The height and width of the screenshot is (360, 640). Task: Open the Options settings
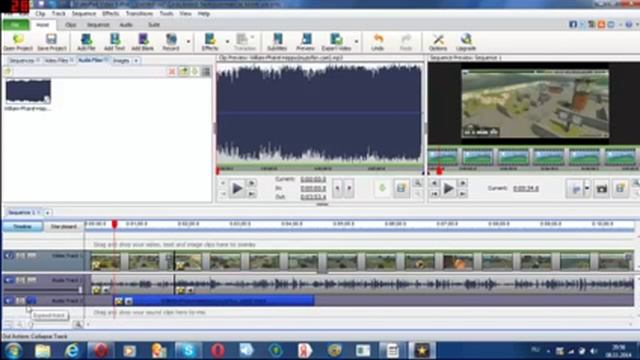[438, 42]
